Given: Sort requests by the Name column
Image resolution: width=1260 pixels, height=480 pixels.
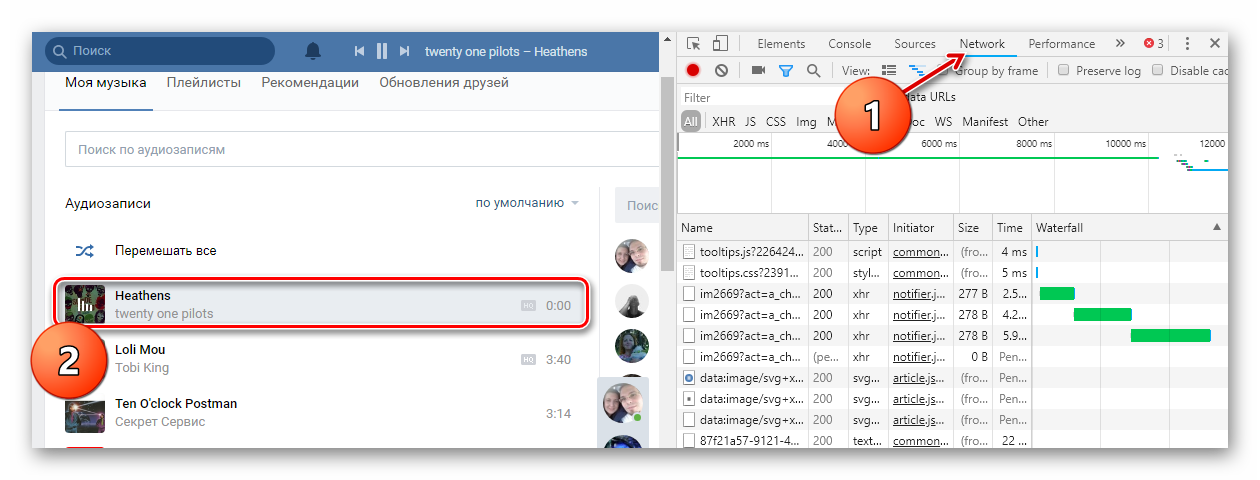Looking at the screenshot, I should click(x=743, y=228).
